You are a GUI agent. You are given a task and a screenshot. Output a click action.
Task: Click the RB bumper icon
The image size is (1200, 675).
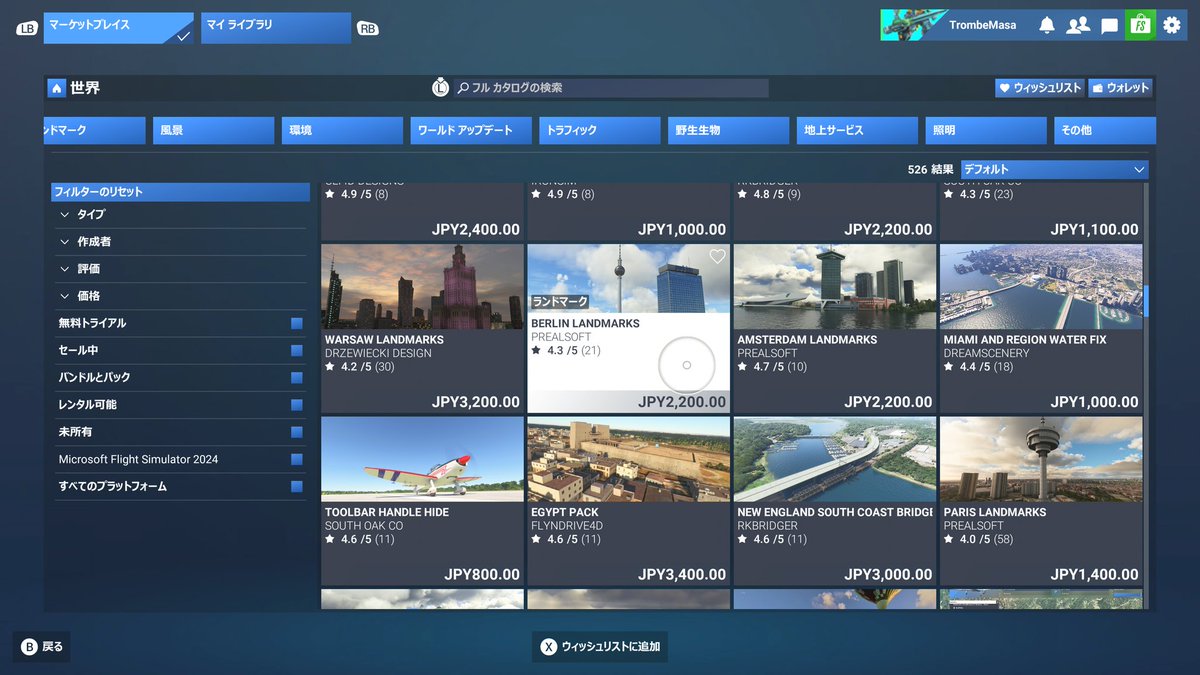(x=368, y=28)
